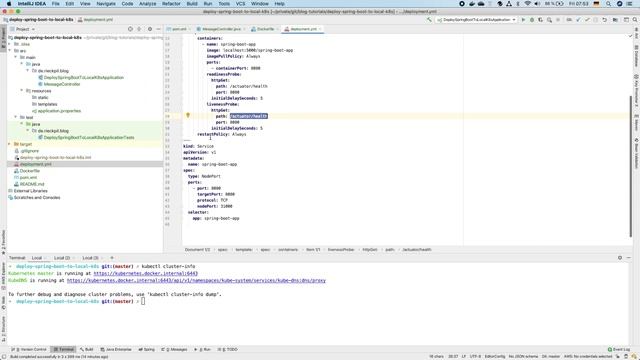Open the Java Enterprise tool window
This screenshot has height=360, width=640.
pyautogui.click(x=116, y=349)
